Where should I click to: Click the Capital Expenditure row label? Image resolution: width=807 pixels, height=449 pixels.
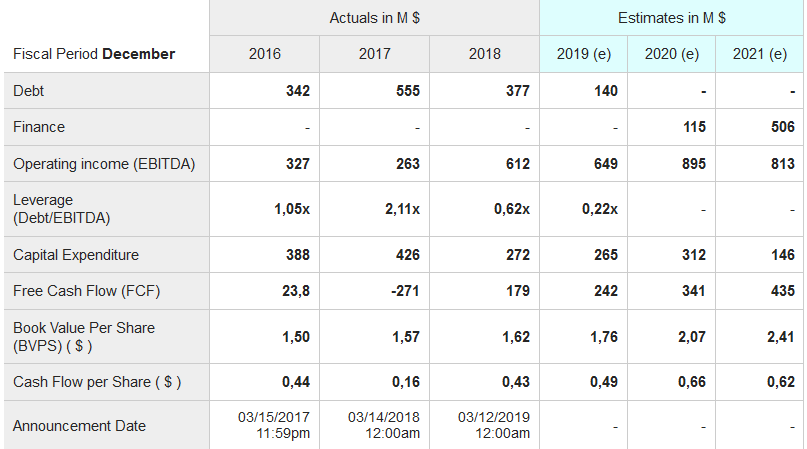[76, 255]
